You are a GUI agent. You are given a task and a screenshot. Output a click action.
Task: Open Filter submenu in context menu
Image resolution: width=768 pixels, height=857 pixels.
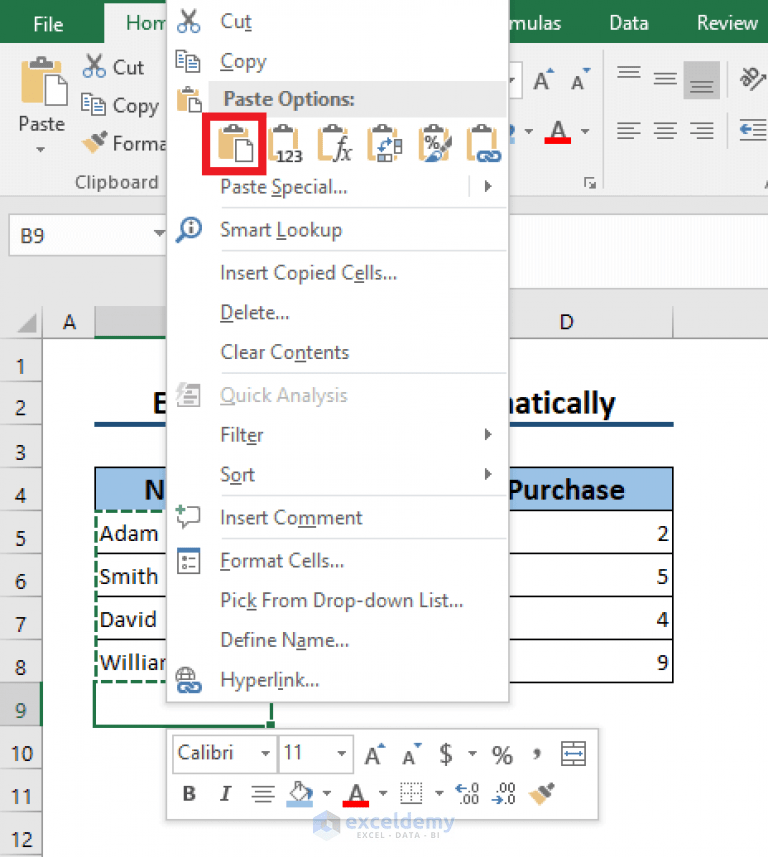pos(337,435)
